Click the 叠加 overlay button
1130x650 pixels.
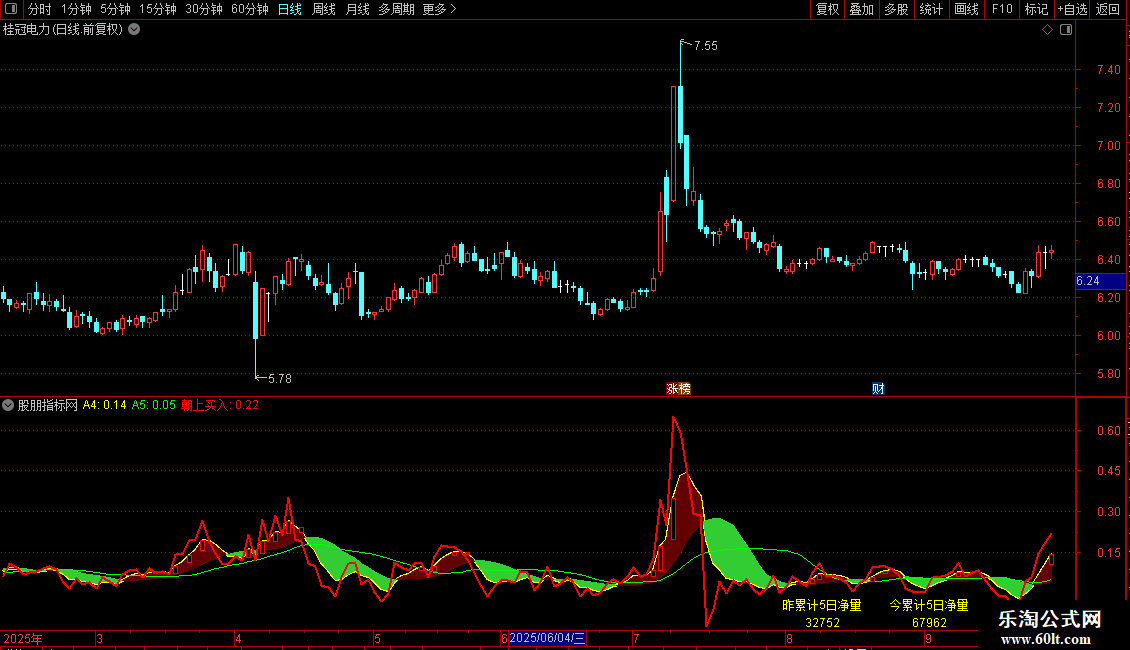tap(862, 9)
